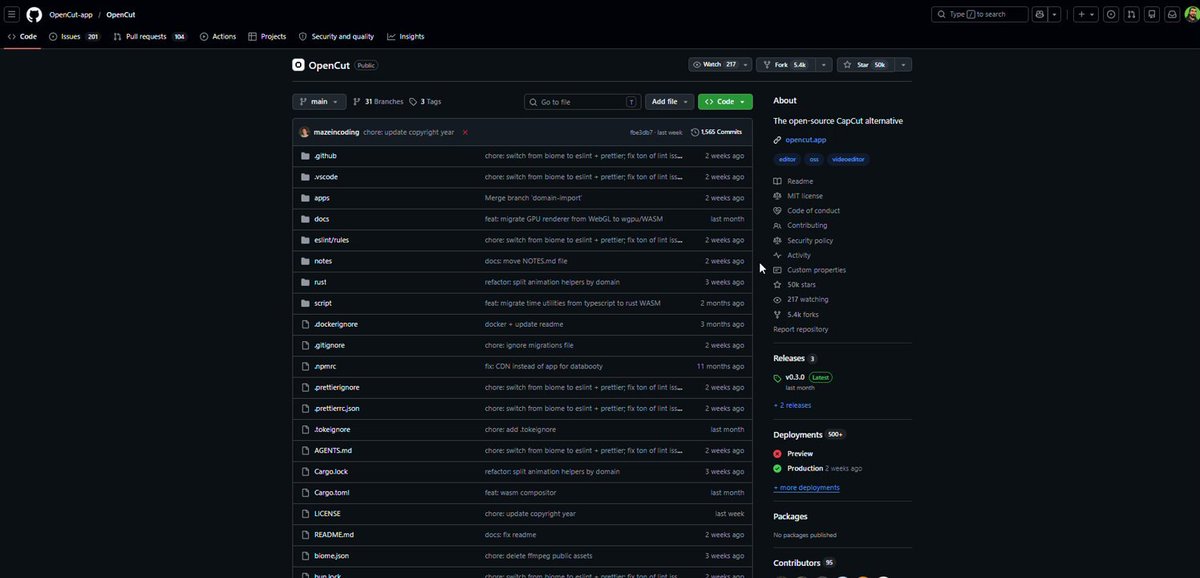Switch to the Issues tab

pos(74,36)
